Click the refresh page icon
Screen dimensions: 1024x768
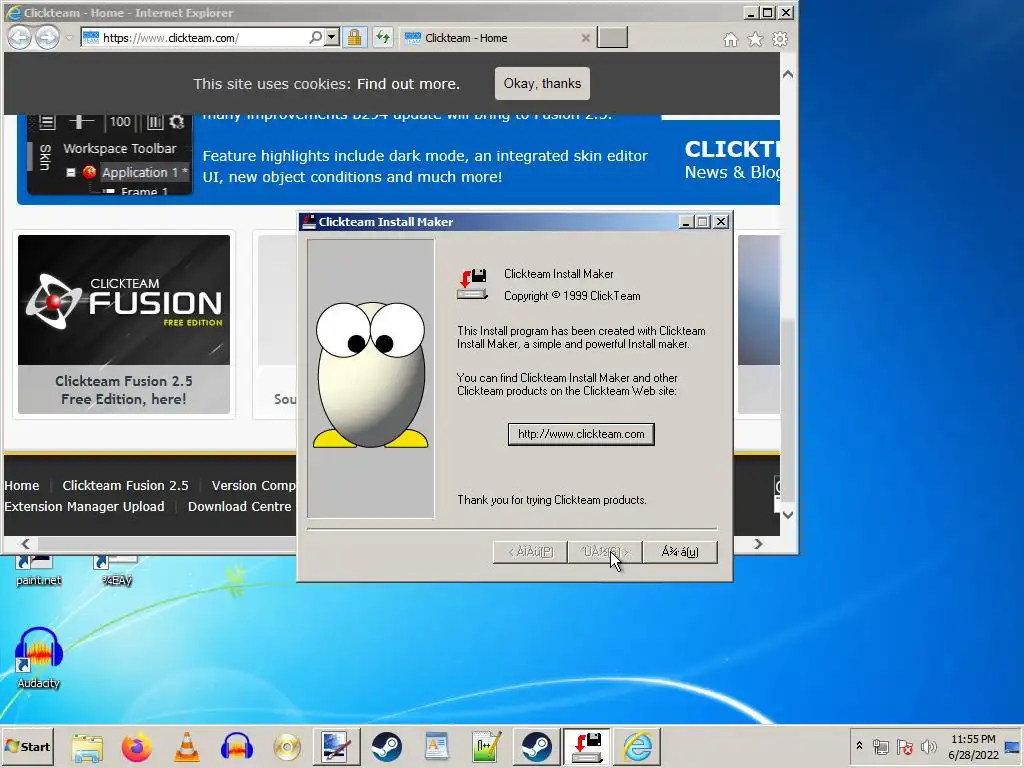coord(383,37)
